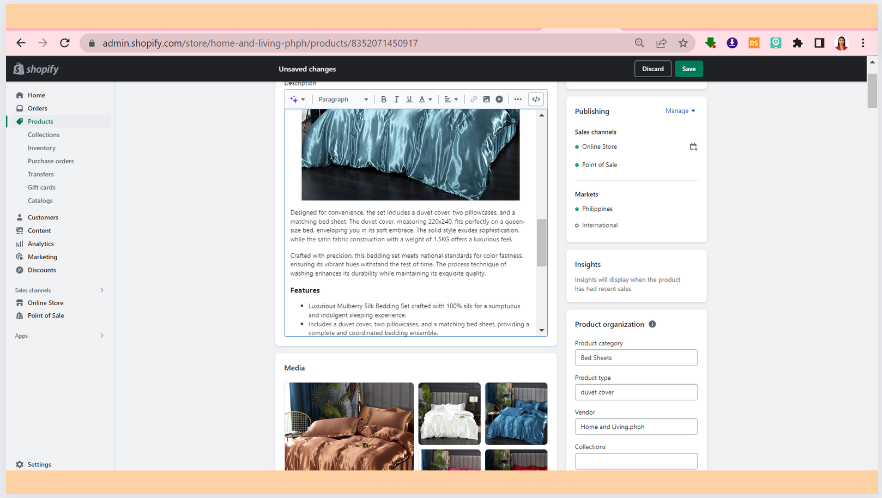Click the address bar URL
This screenshot has width=882, height=498.
(260, 43)
